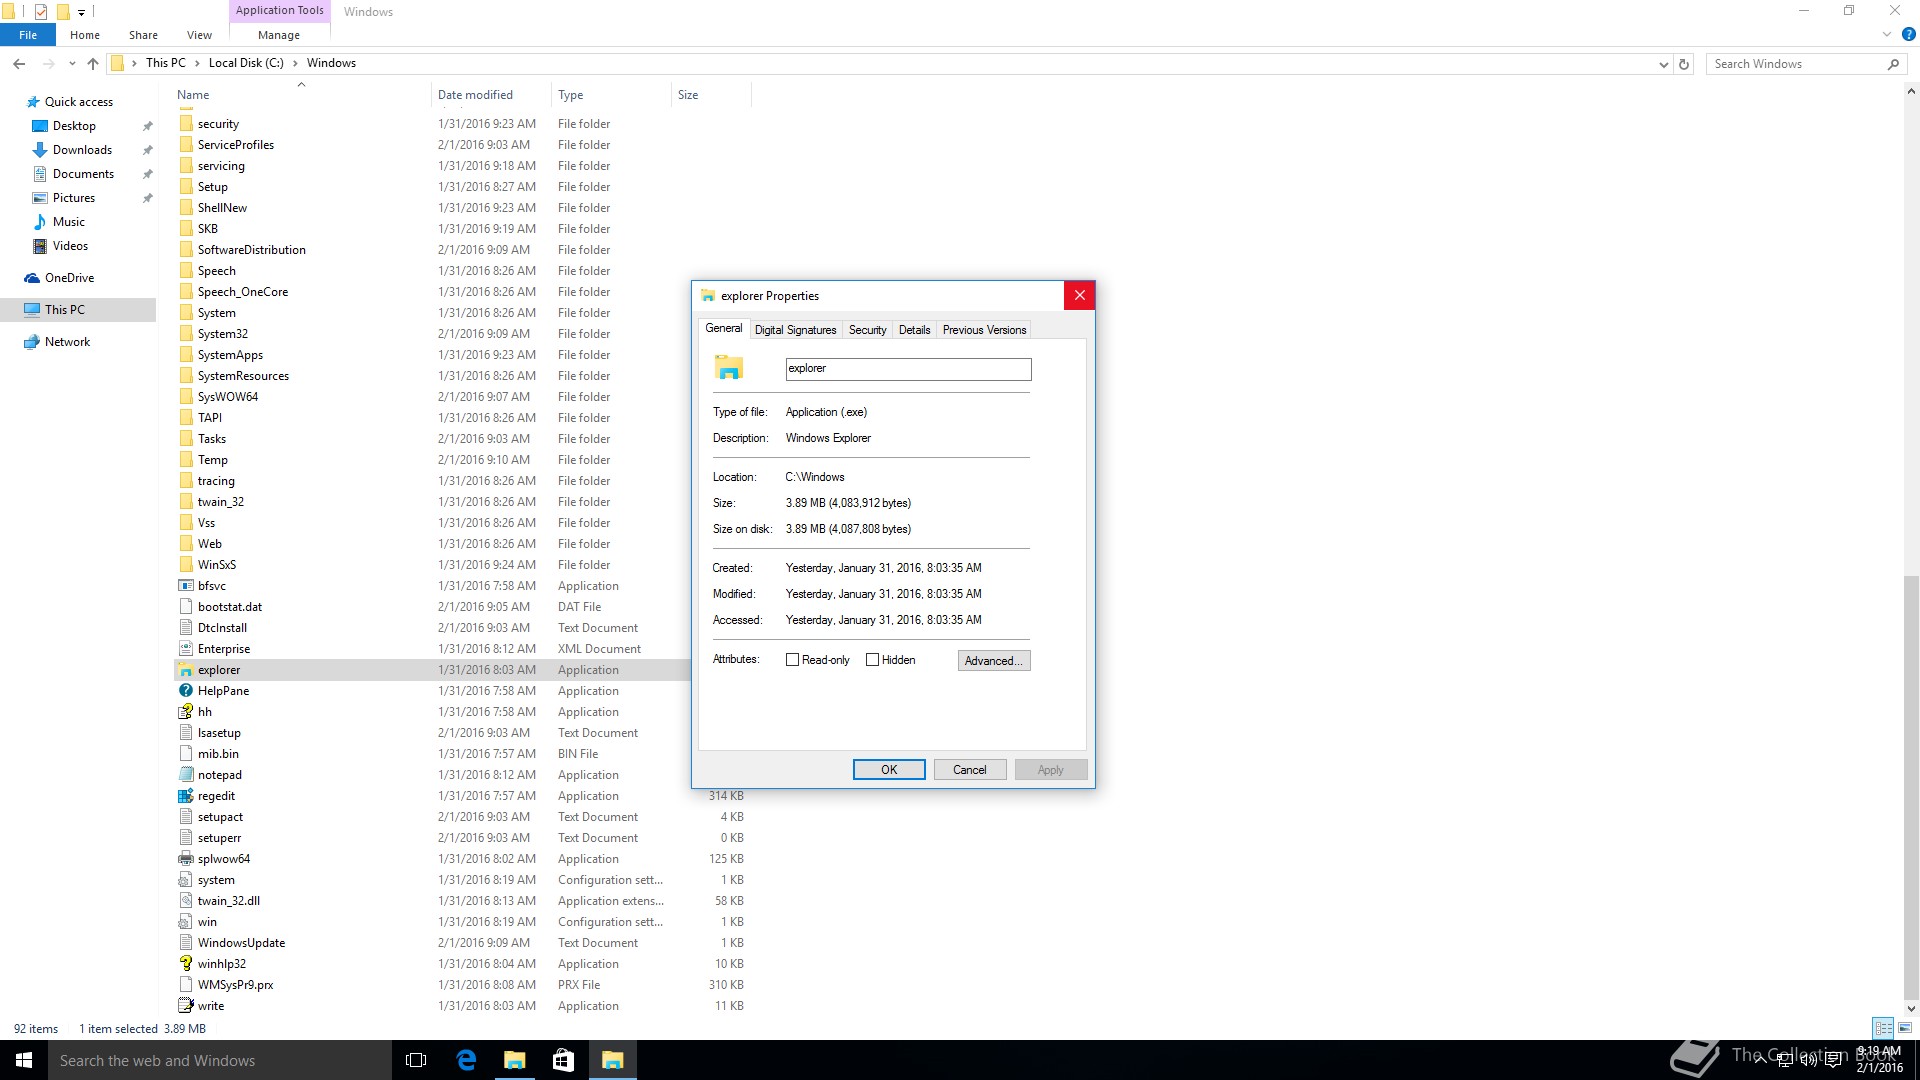Click the HelpPane file icon

[x=185, y=691]
